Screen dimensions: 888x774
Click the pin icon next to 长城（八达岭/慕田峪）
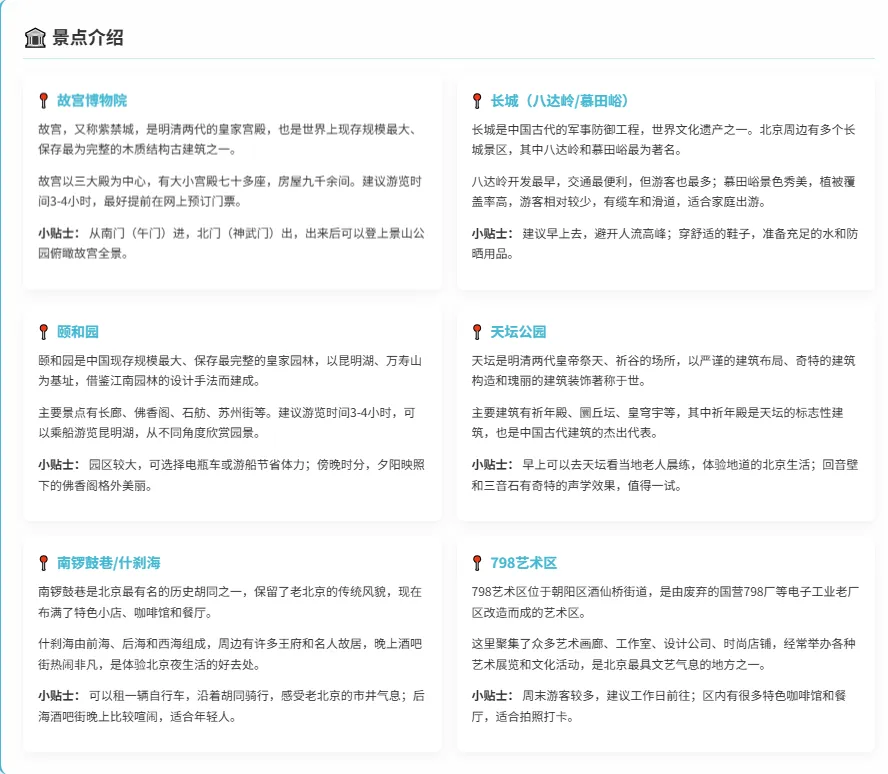click(477, 101)
